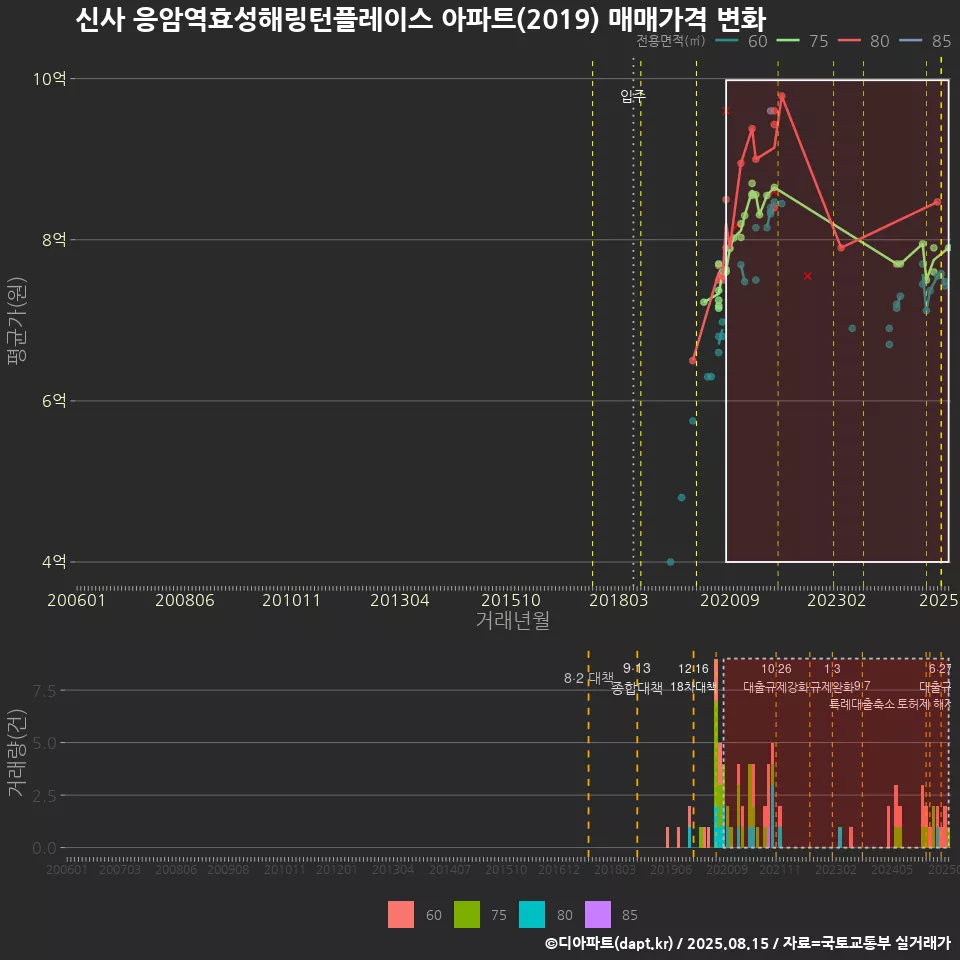
Task: Click 201407 on the volume chart x-axis
Action: click(449, 869)
